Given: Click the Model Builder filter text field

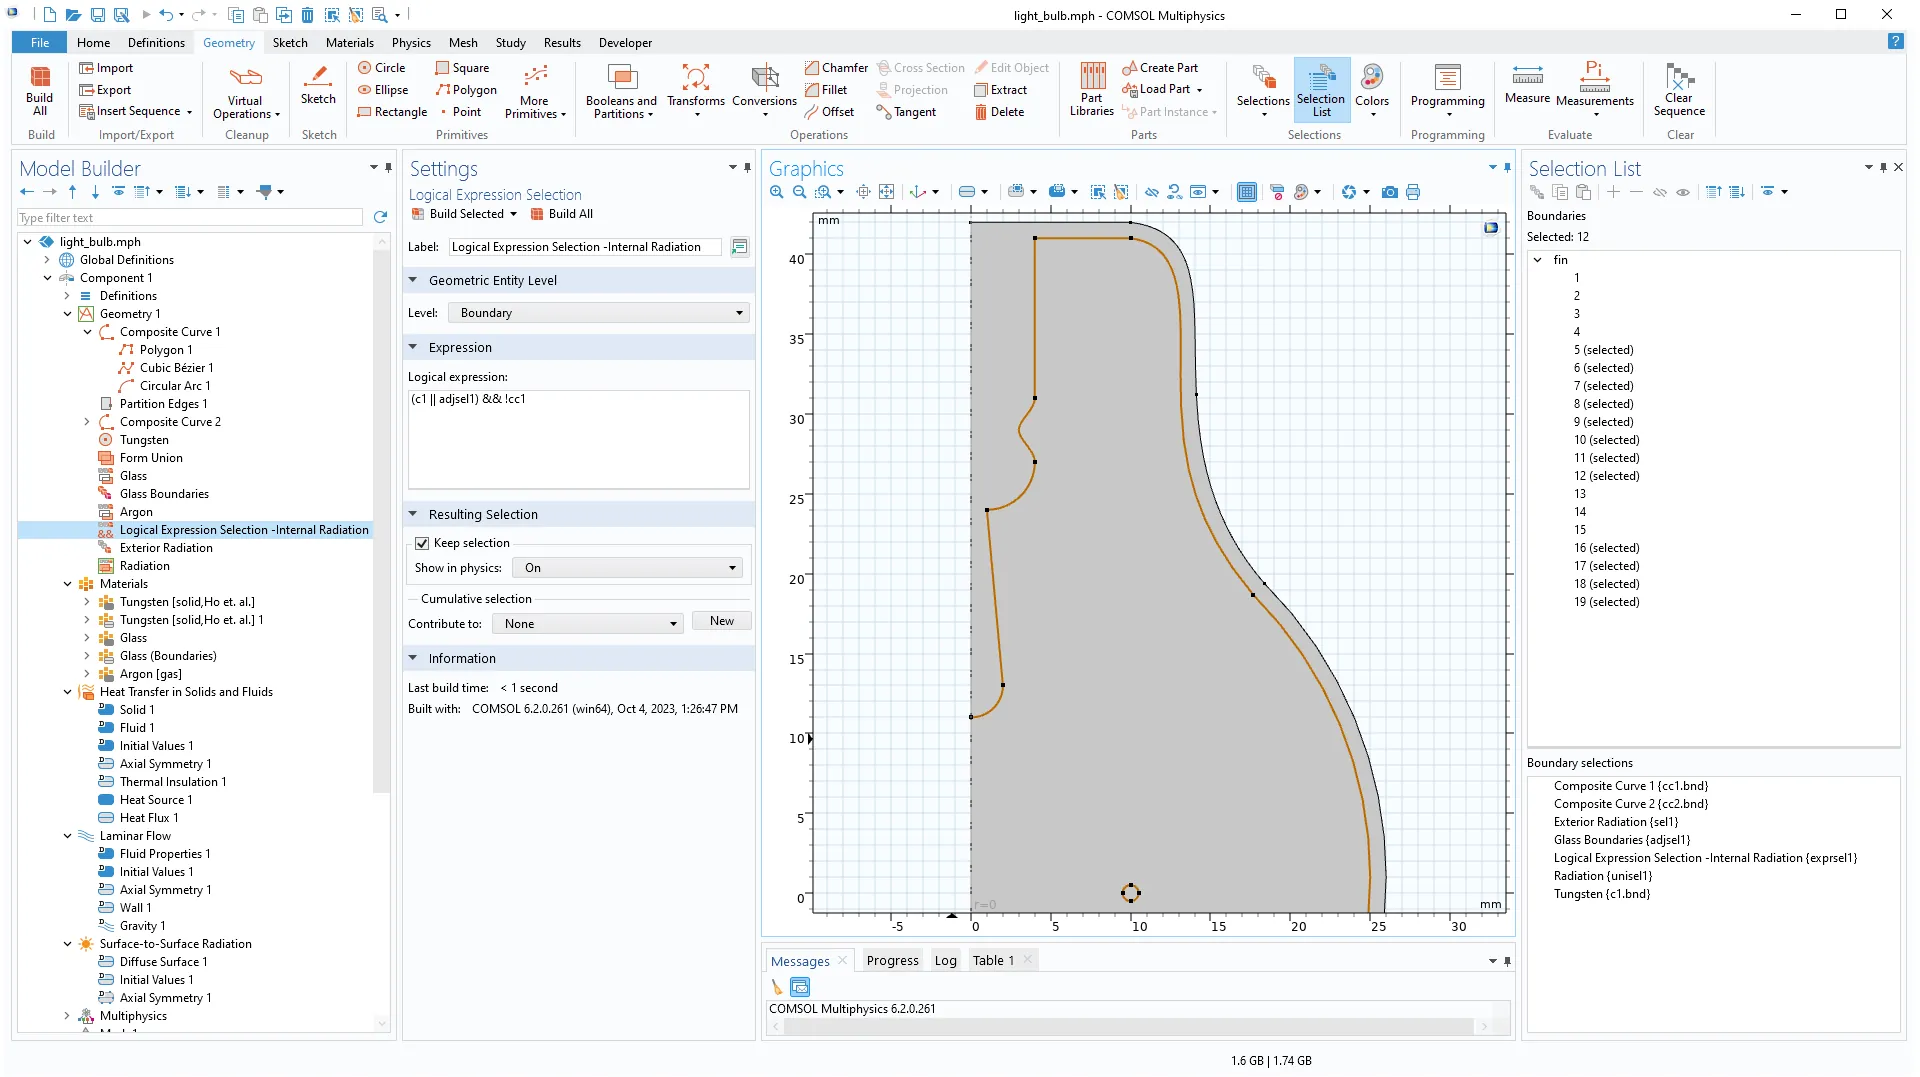Looking at the screenshot, I should pyautogui.click(x=190, y=218).
